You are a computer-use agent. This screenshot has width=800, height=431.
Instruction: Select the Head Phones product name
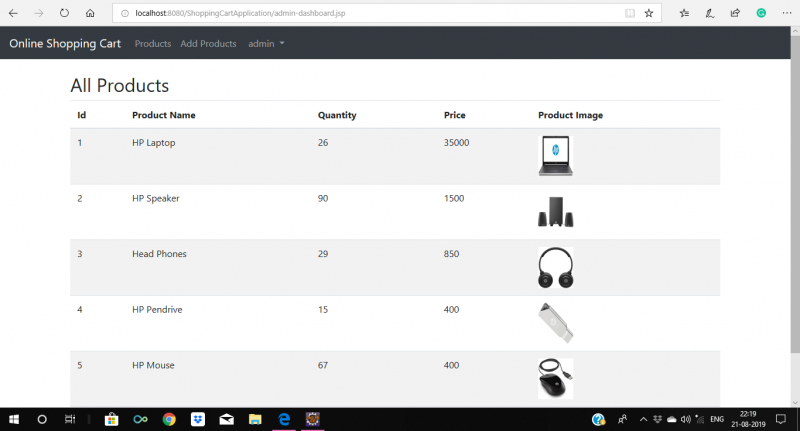tap(159, 254)
